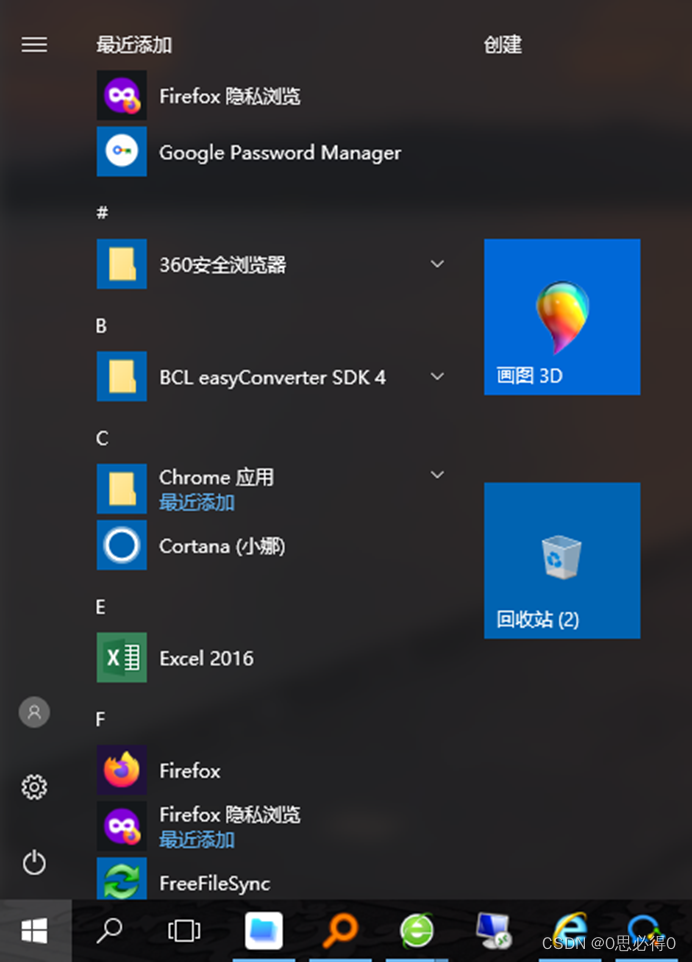Screen dimensions: 692x962
Task: Click the 'Google Password Manager' label
Action: coord(280,153)
